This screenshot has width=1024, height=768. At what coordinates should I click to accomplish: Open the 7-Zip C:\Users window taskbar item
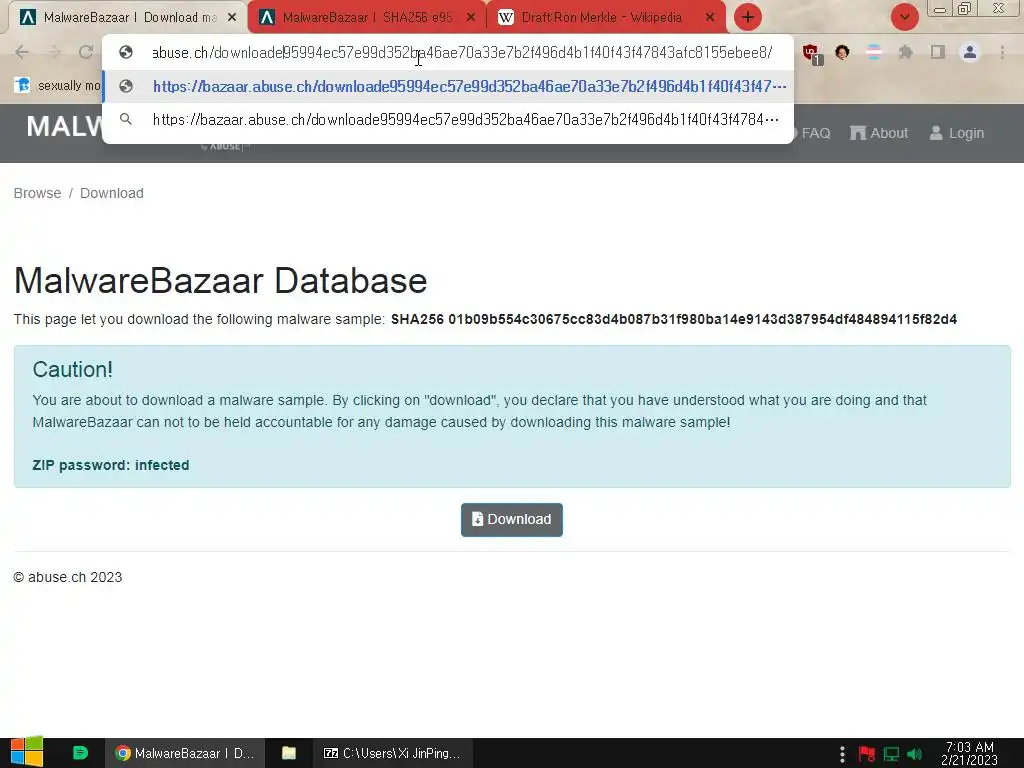pyautogui.click(x=392, y=753)
